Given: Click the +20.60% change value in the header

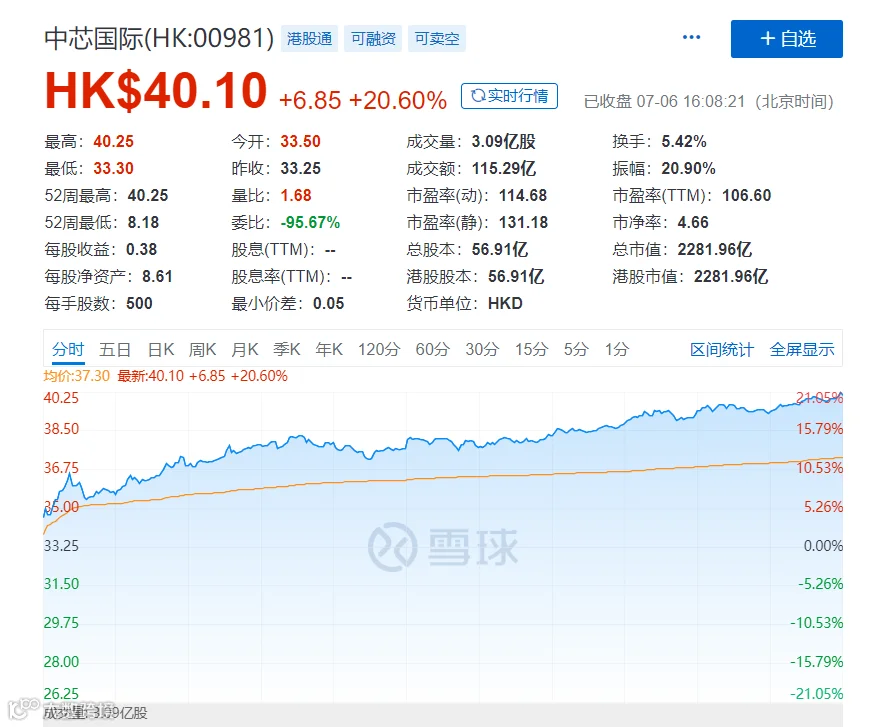Looking at the screenshot, I should tap(398, 101).
